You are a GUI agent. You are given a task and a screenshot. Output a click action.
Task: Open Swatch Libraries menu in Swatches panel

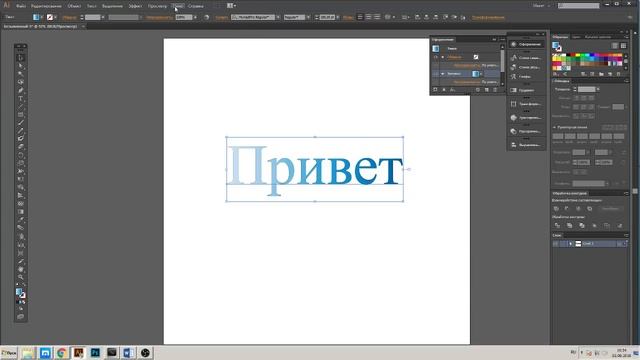[556, 74]
